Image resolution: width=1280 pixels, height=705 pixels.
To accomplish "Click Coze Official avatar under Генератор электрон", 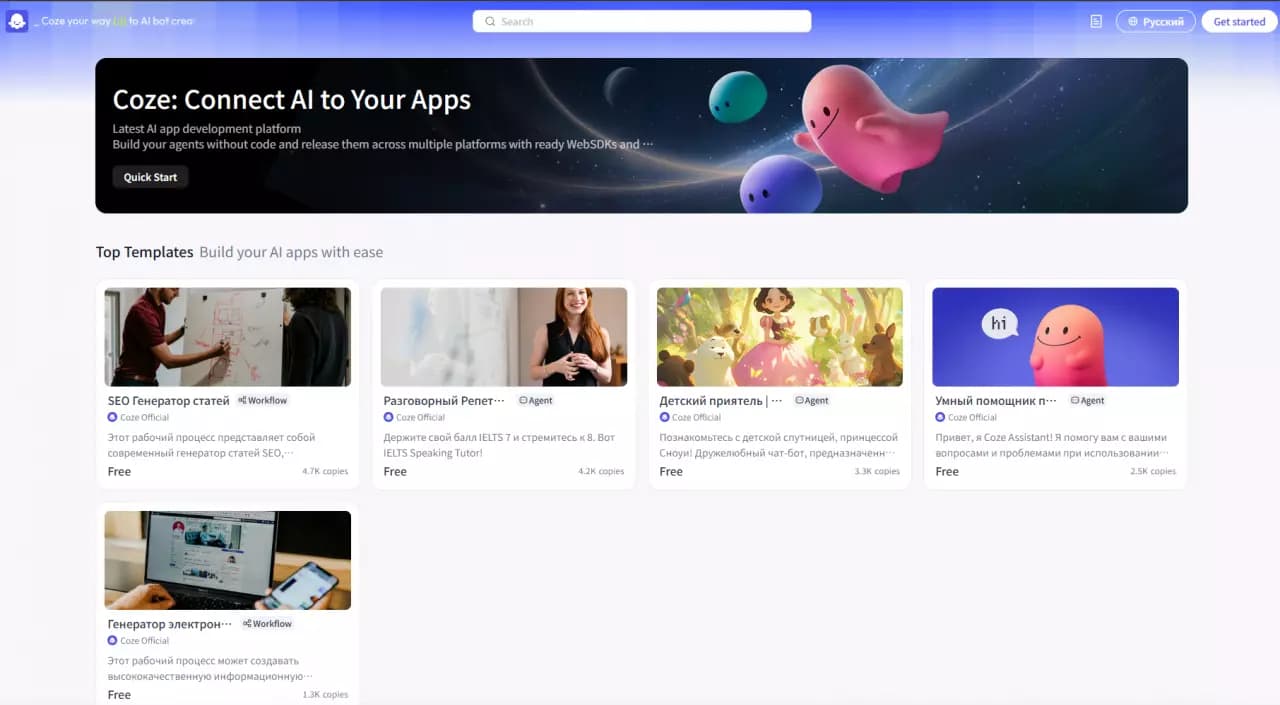I will (x=112, y=640).
